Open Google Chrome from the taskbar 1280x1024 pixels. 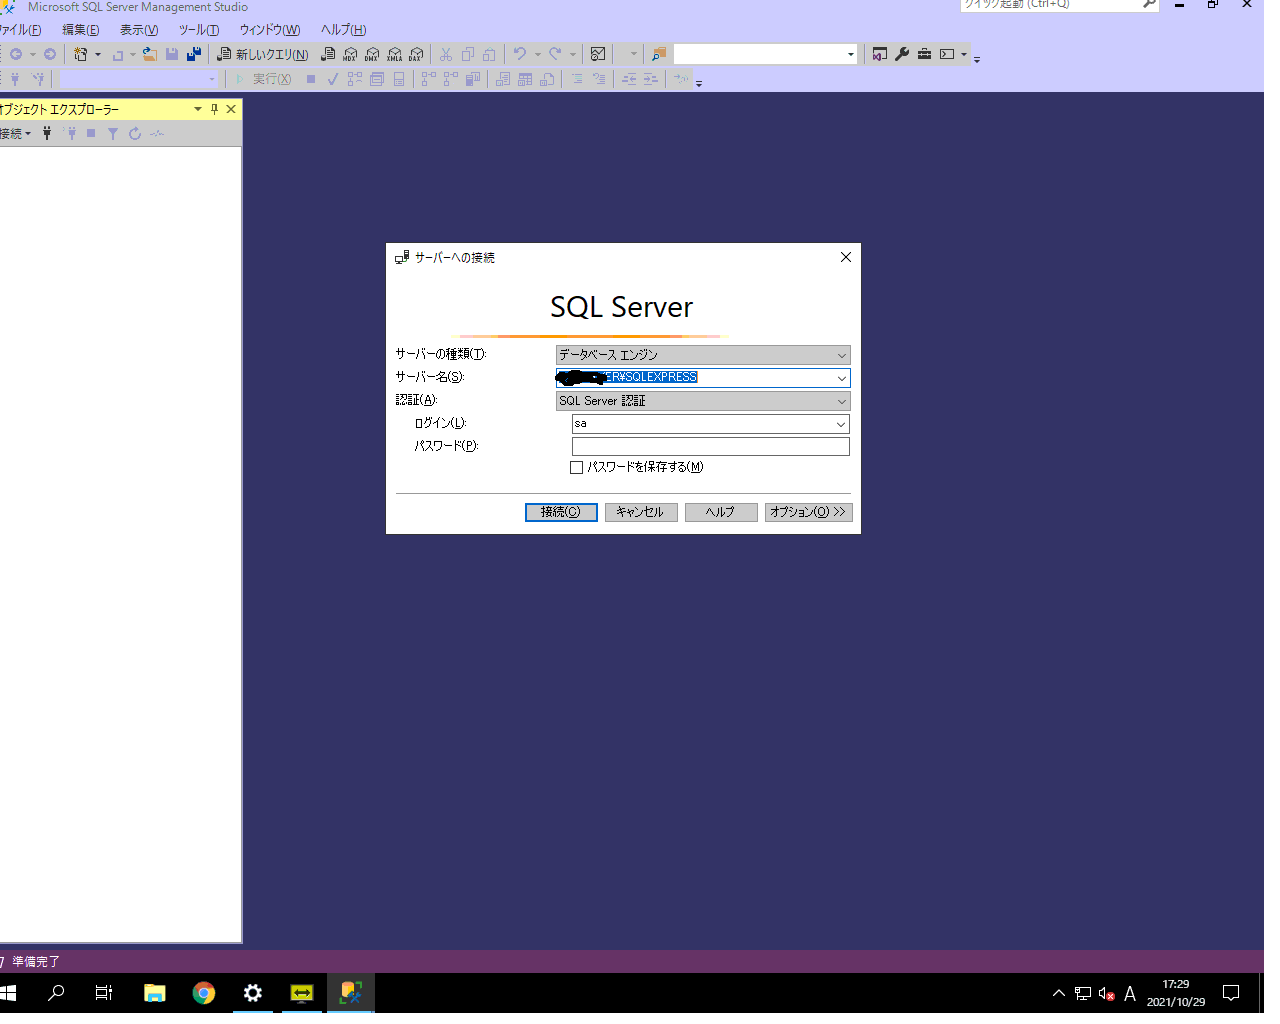(x=204, y=993)
